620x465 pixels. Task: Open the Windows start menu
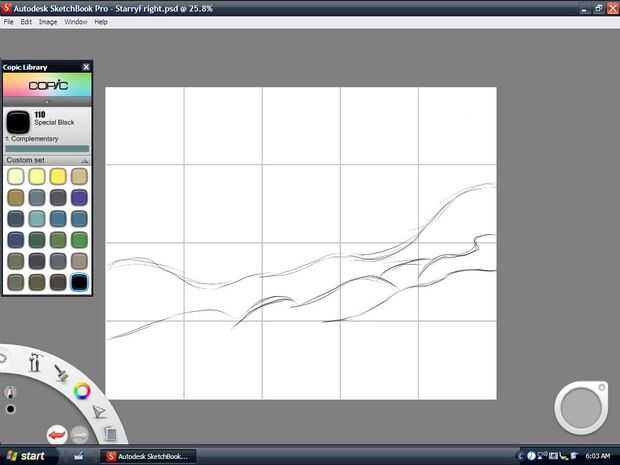tap(26, 456)
